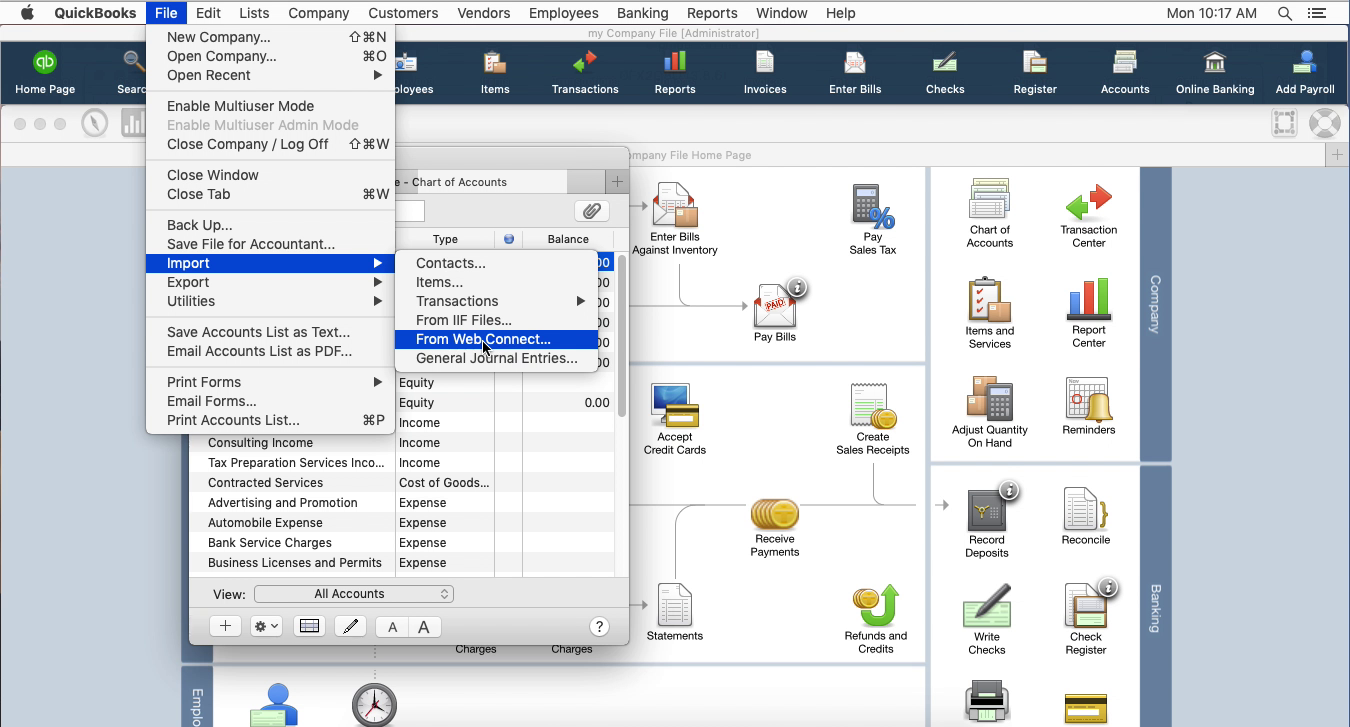1350x727 pixels.
Task: Expand the Utilities submenu
Action: 270,301
